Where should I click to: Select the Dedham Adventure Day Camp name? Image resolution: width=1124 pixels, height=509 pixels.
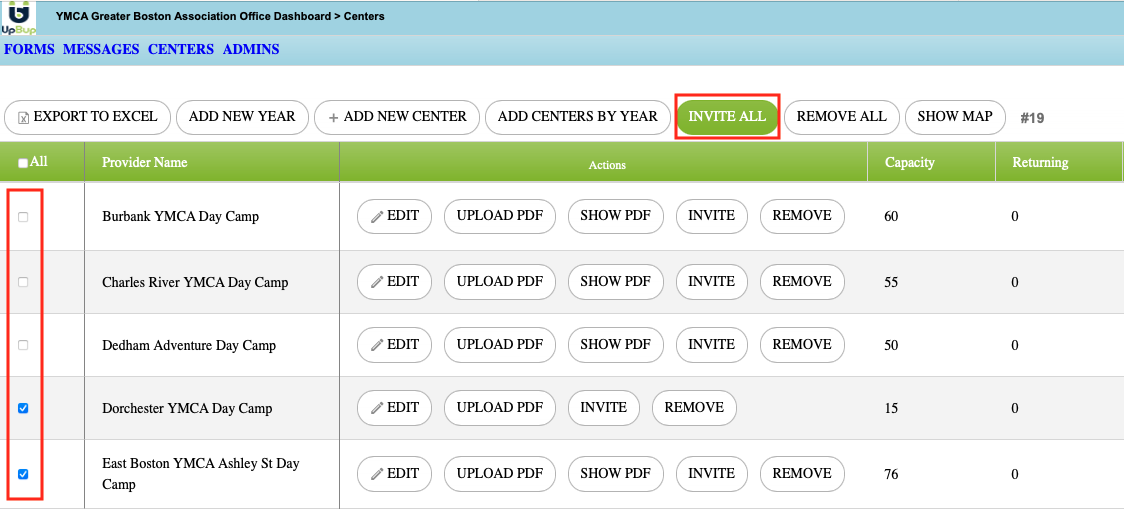[189, 346]
